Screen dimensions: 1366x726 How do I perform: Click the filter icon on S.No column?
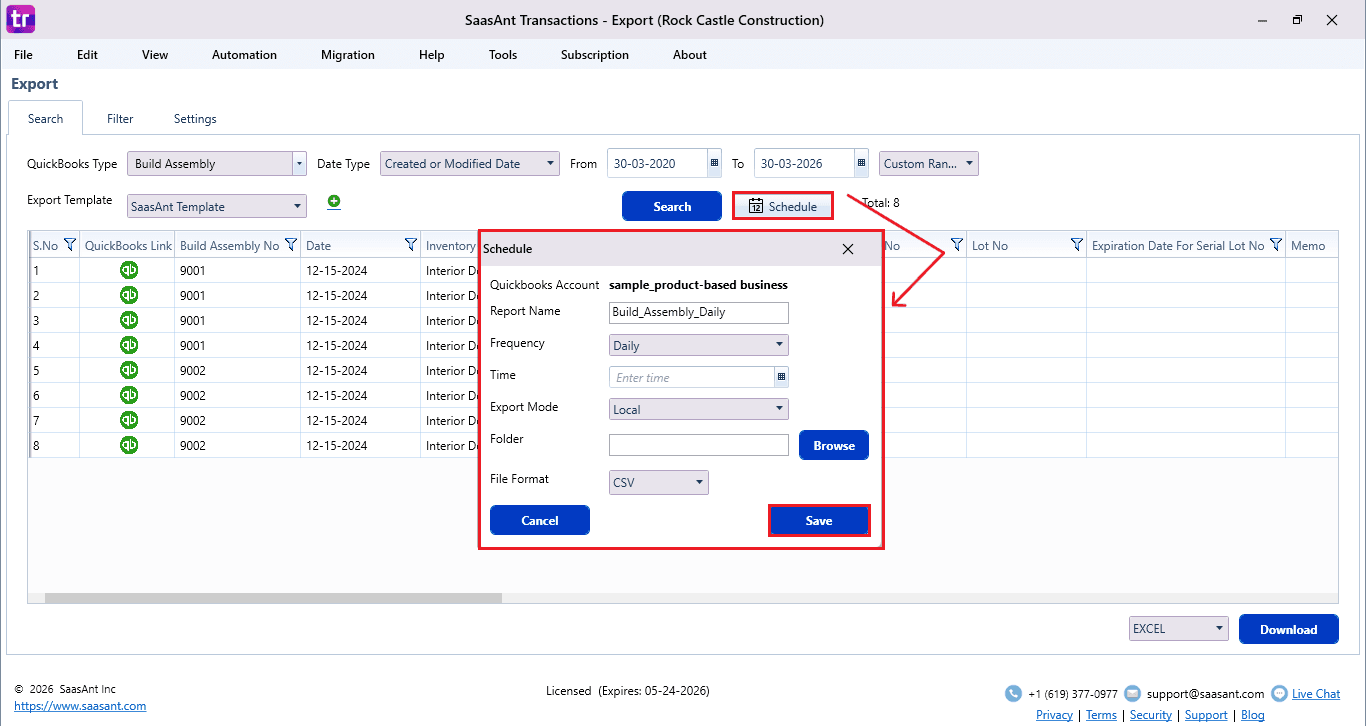pyautogui.click(x=70, y=245)
